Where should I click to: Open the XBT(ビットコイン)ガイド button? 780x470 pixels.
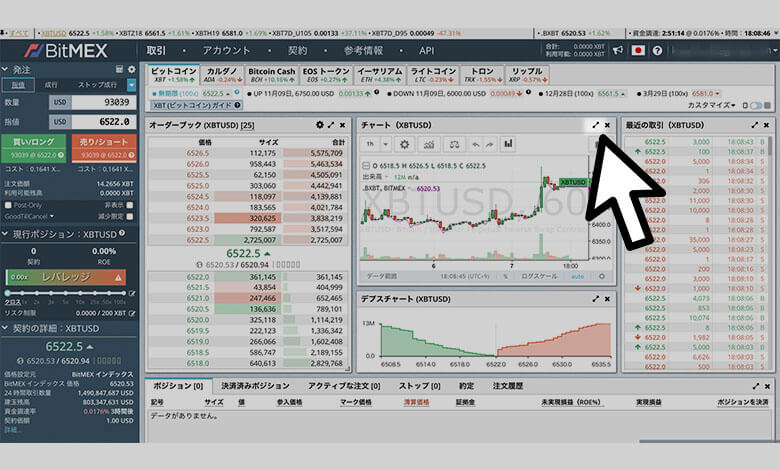tap(196, 105)
